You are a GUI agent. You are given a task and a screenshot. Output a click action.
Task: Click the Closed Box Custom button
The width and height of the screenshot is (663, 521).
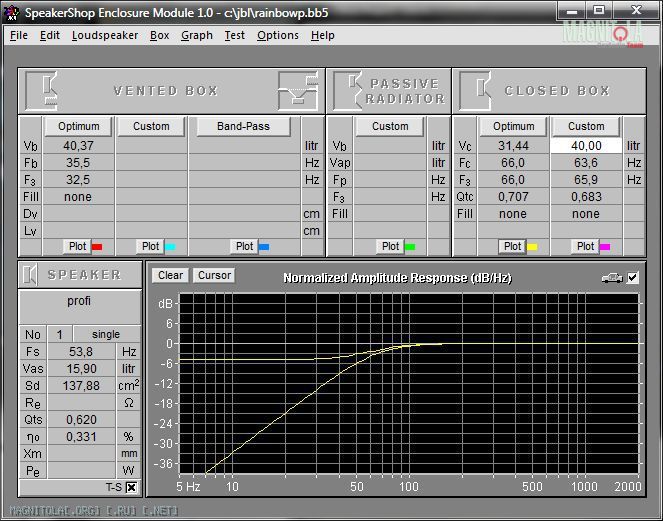coord(586,126)
